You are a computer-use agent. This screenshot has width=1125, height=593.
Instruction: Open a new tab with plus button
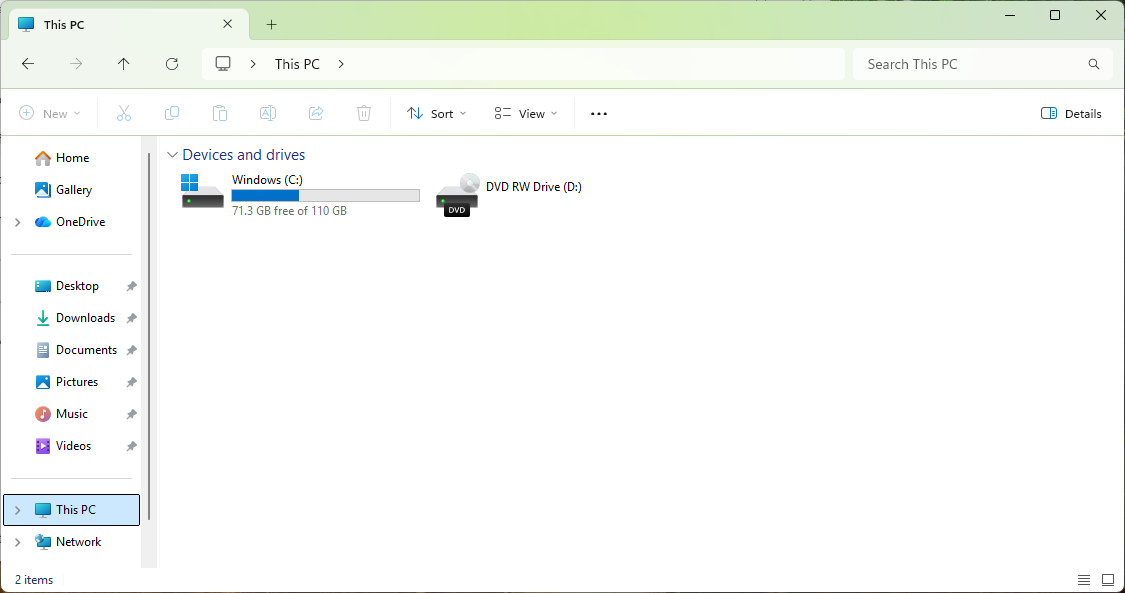(271, 24)
